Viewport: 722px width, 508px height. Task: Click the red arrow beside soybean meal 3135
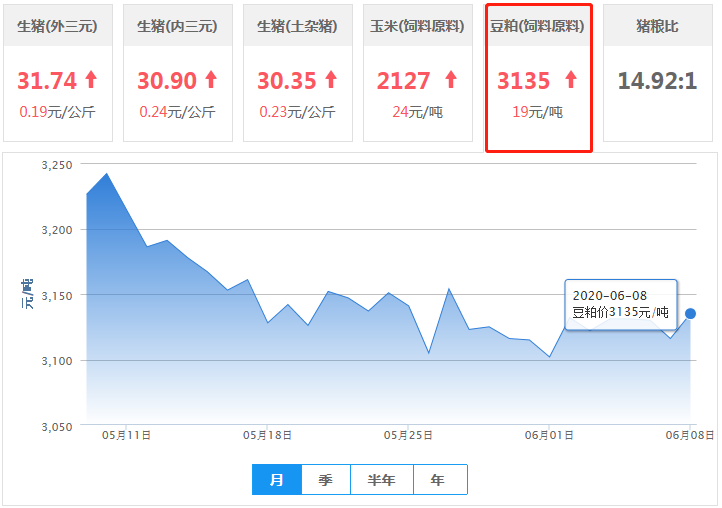pyautogui.click(x=570, y=80)
